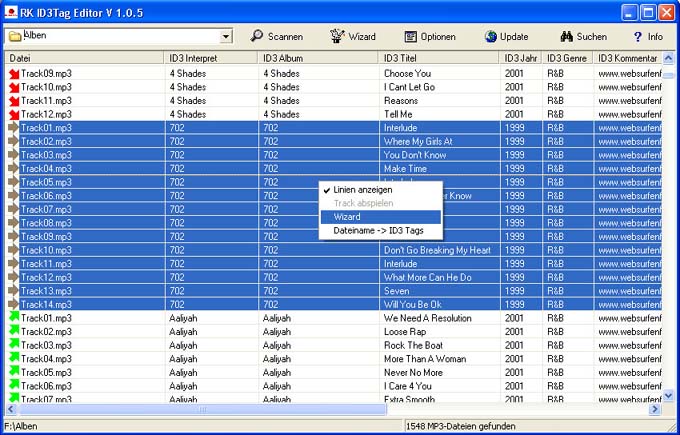Click the ID3 Jahr column header
The image size is (680, 435).
point(521,58)
